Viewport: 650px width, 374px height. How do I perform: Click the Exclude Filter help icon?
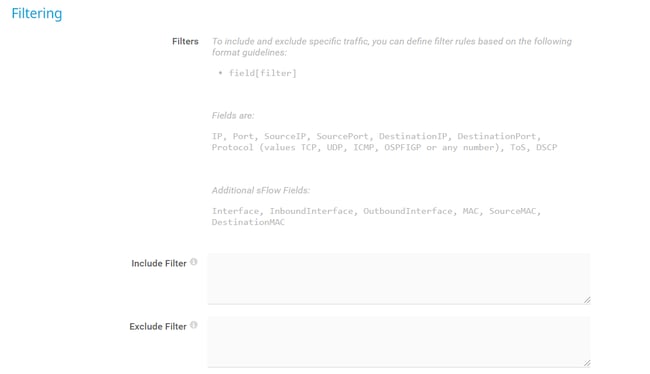pyautogui.click(x=194, y=325)
